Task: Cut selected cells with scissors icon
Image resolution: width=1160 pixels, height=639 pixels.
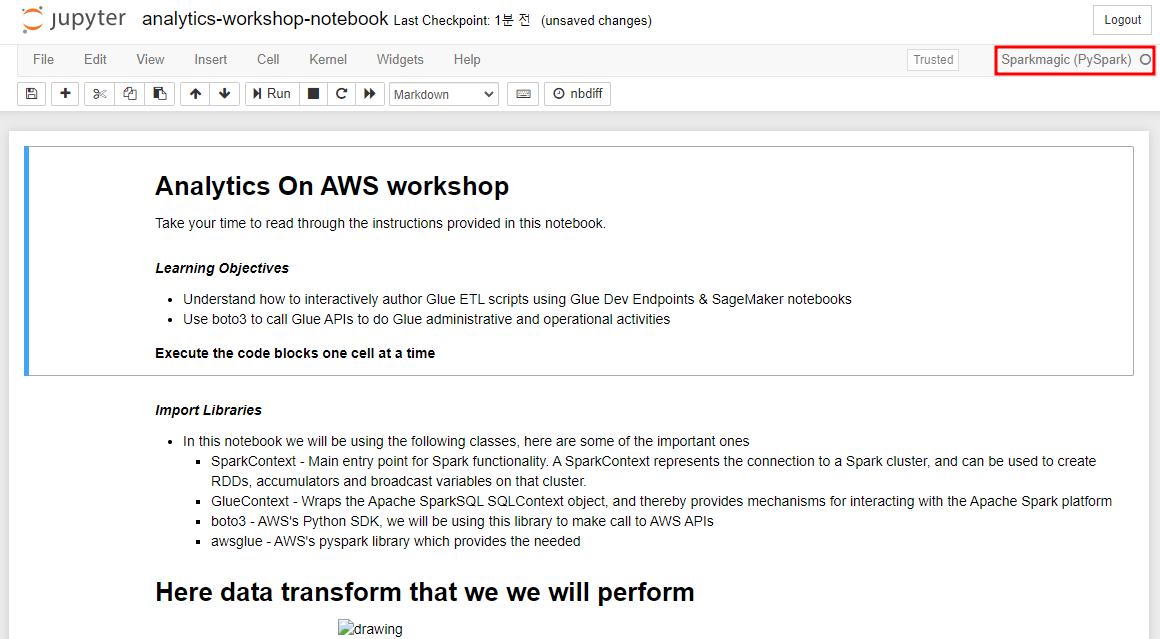Action: tap(100, 94)
